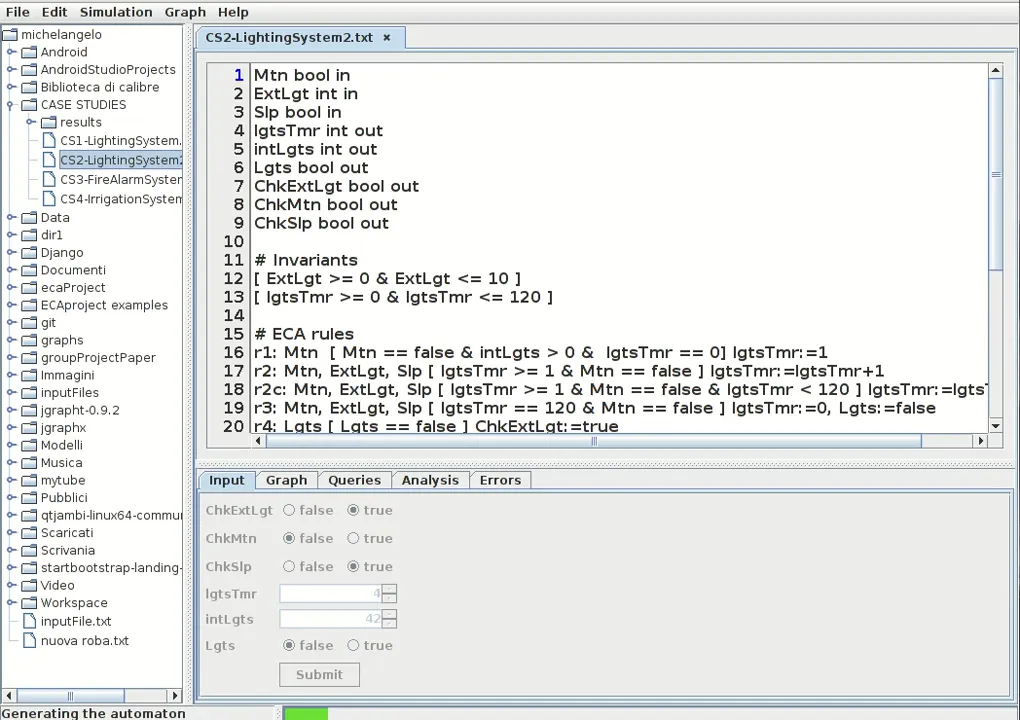Open the File menu

click(18, 12)
